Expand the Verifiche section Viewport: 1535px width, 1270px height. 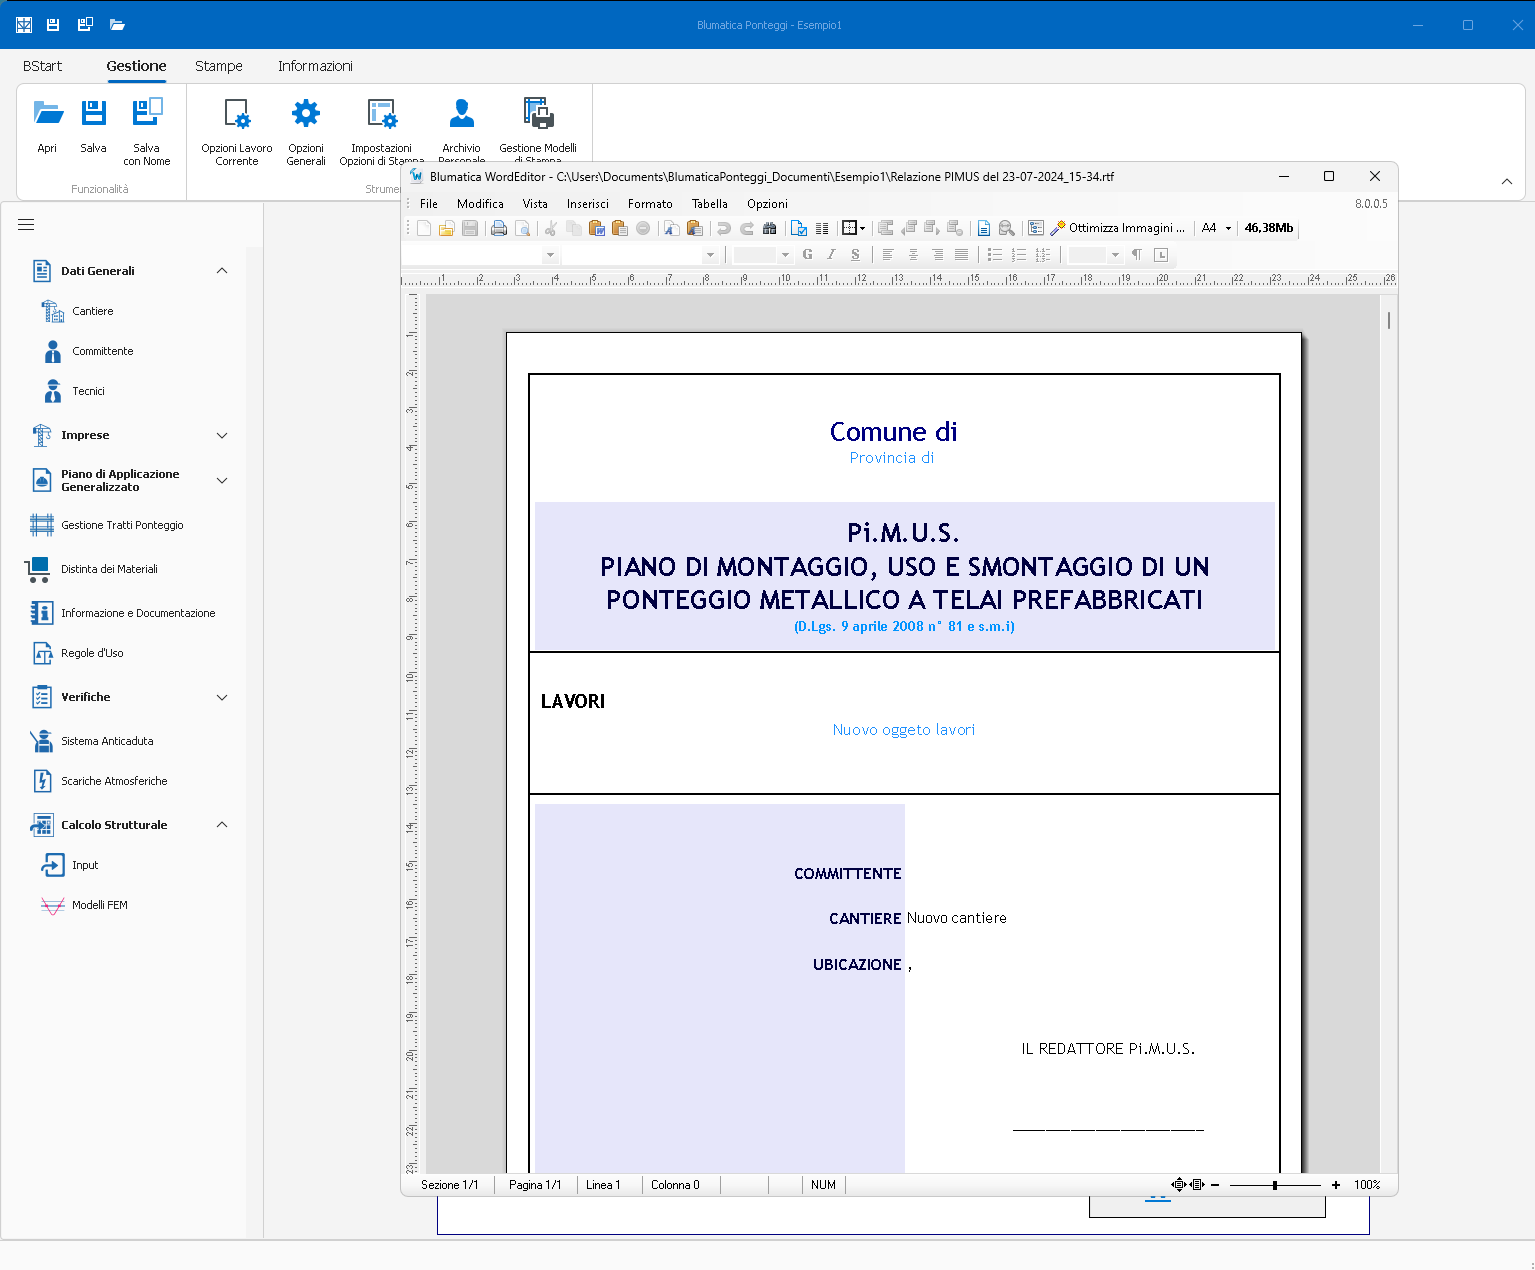(x=222, y=697)
